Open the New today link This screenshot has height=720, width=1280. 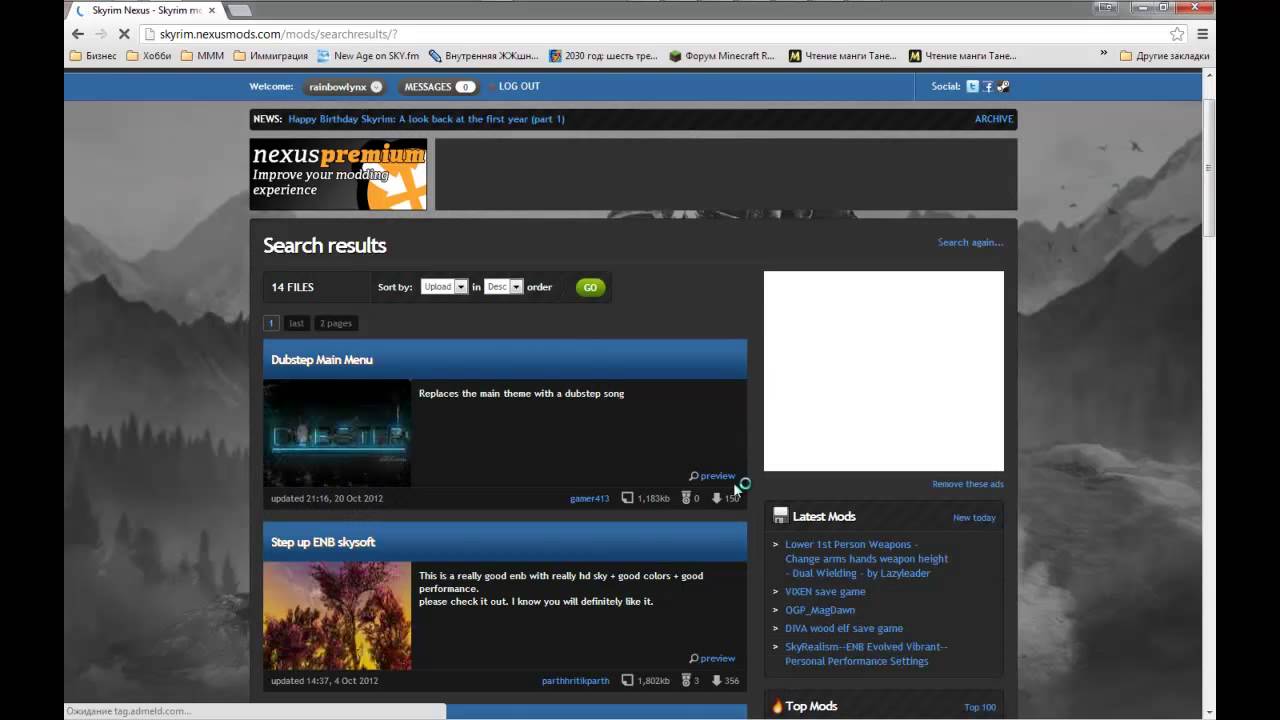974,518
